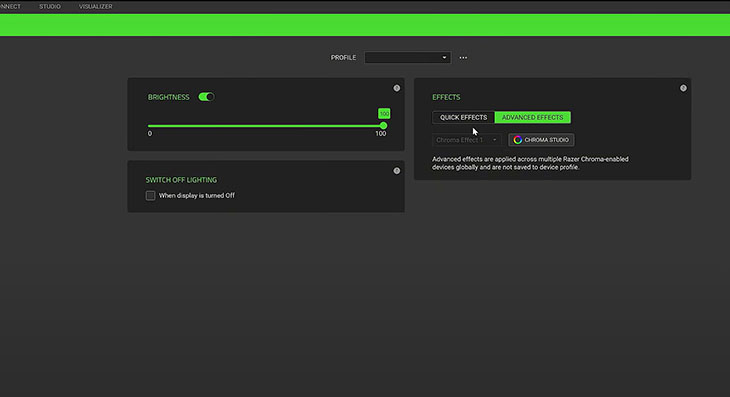Click the slider minimum label 0
The width and height of the screenshot is (730, 397).
[x=150, y=134]
